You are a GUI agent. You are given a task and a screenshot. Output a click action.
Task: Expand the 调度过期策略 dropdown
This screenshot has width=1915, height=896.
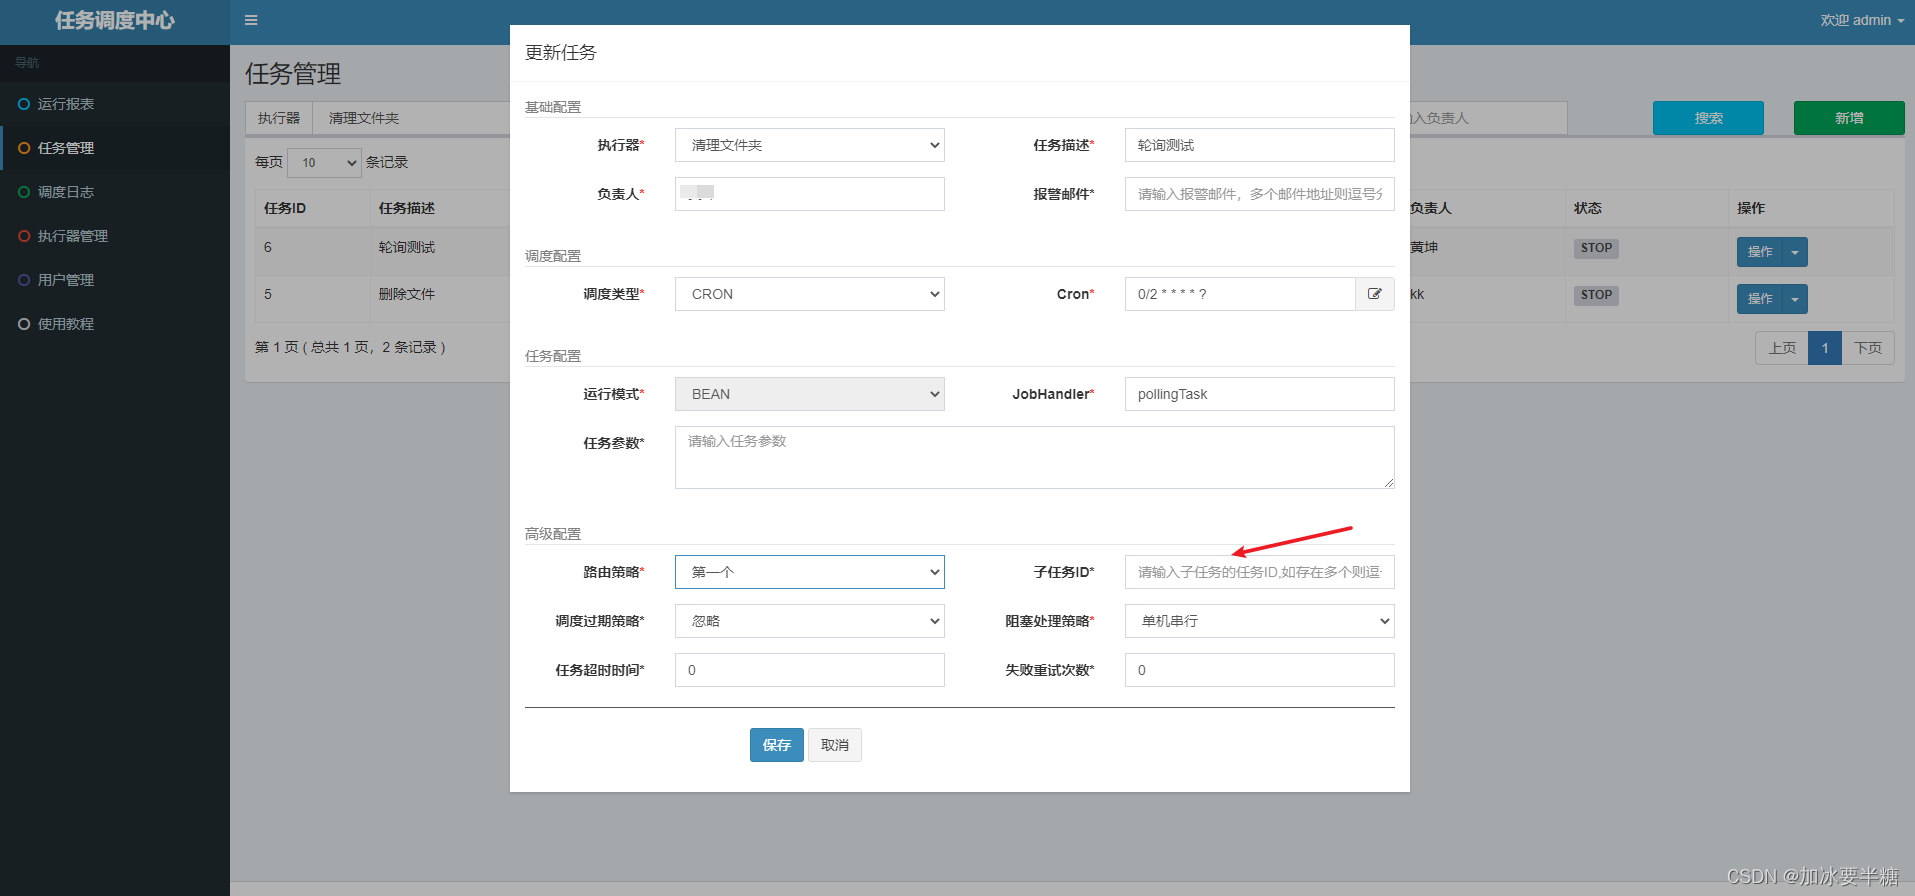[810, 621]
